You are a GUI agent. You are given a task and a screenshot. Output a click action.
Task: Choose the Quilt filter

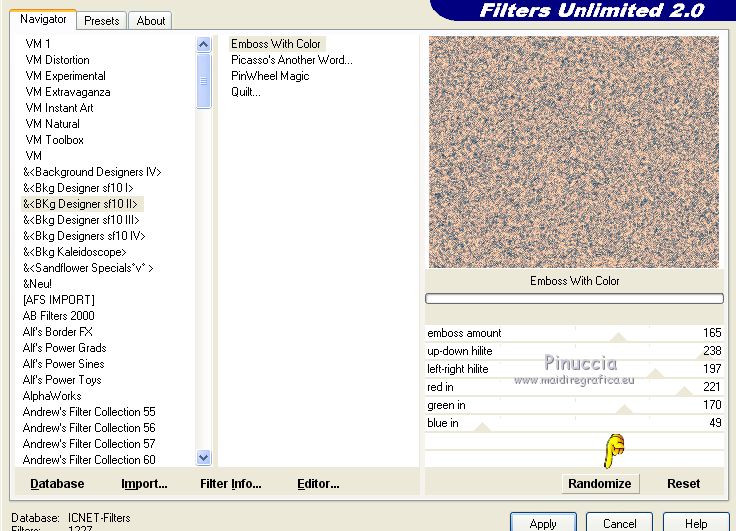click(x=245, y=92)
